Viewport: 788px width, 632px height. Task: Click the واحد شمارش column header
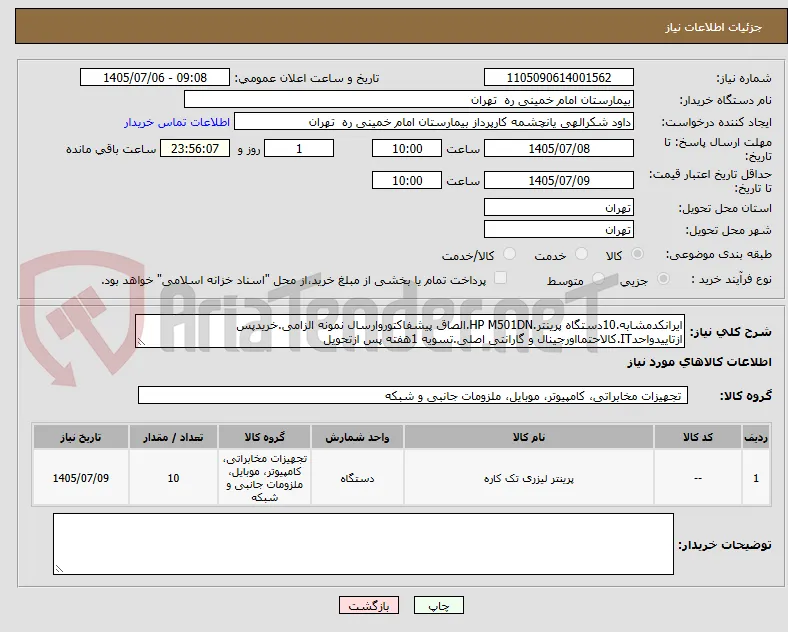click(x=357, y=437)
